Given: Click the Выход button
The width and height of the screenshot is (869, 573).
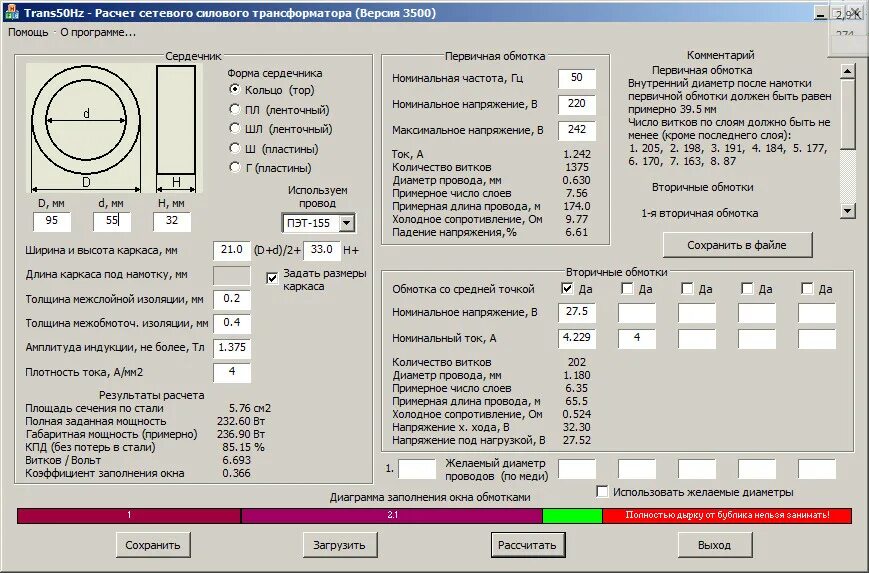Looking at the screenshot, I should point(714,545).
